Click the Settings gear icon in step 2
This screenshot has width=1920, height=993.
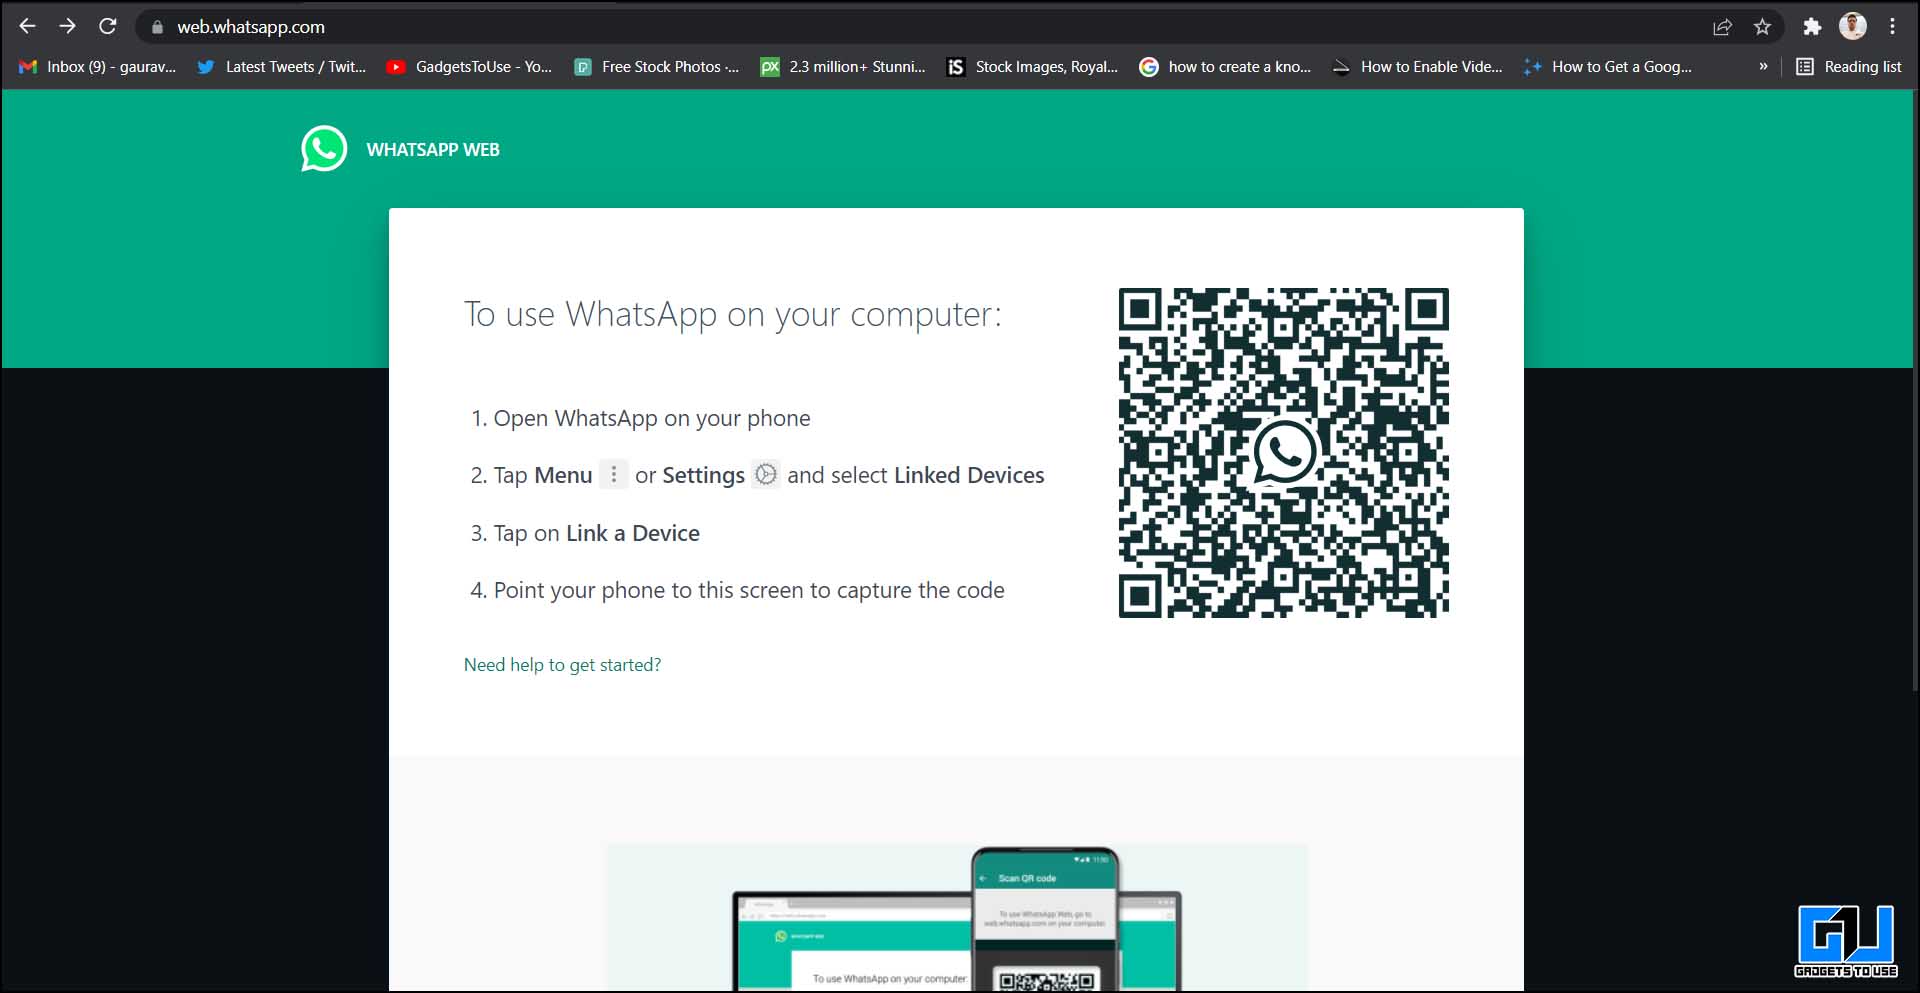click(x=766, y=474)
